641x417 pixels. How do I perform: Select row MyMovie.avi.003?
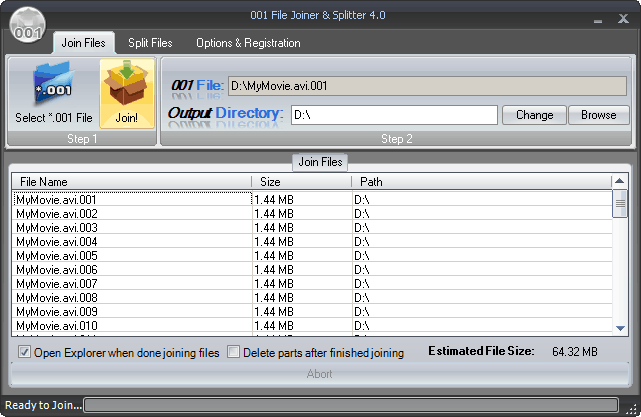[x=313, y=227]
